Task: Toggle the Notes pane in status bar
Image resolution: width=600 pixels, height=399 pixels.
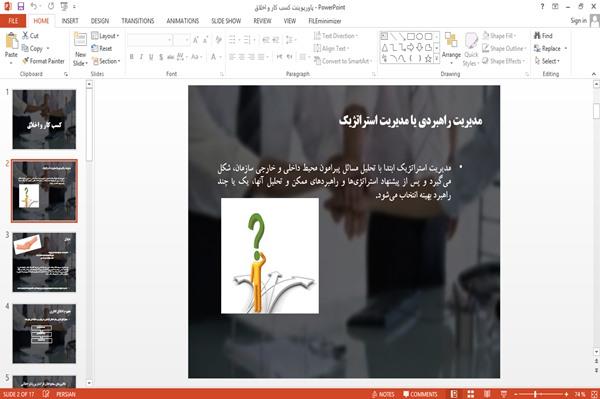Action: pyautogui.click(x=383, y=394)
